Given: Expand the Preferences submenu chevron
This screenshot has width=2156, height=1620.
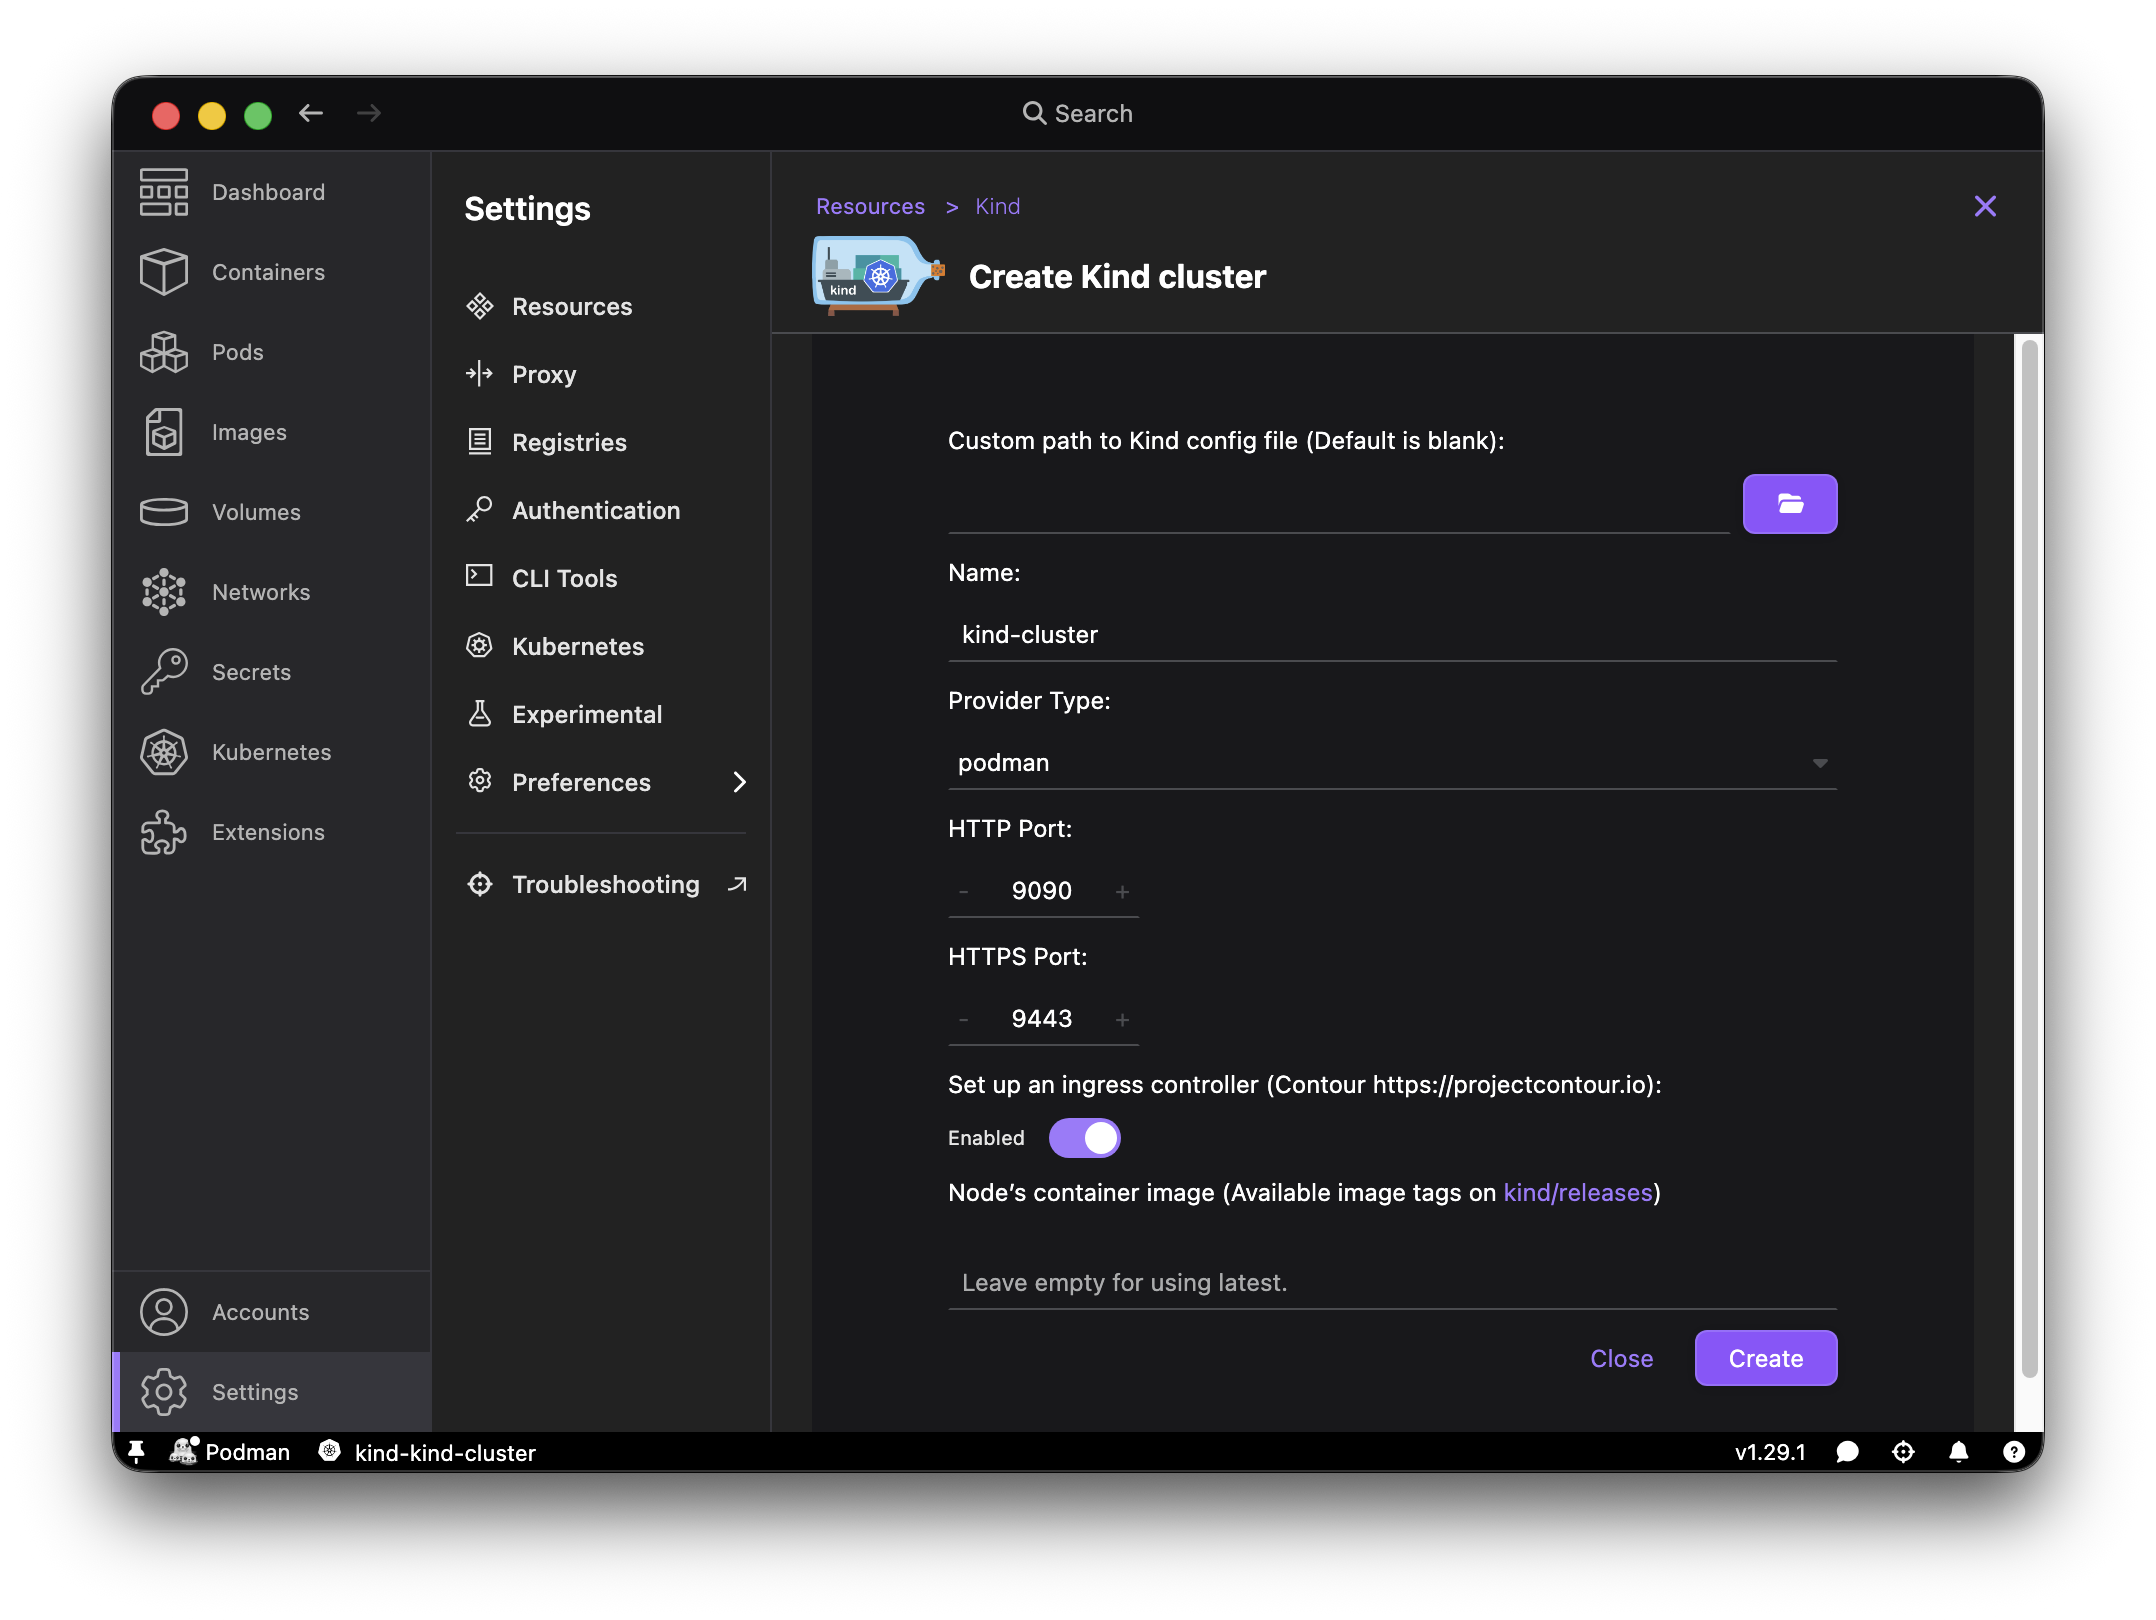Looking at the screenshot, I should pyautogui.click(x=739, y=782).
